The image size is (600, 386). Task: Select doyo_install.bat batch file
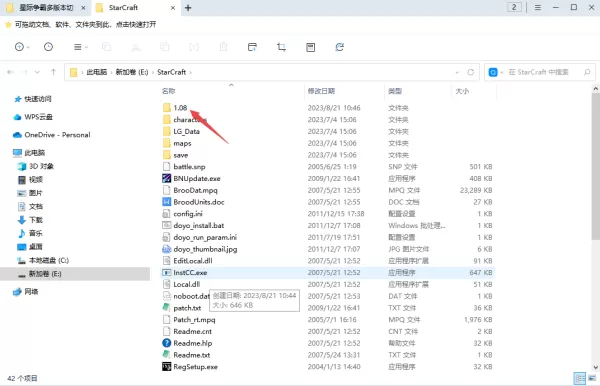point(199,226)
